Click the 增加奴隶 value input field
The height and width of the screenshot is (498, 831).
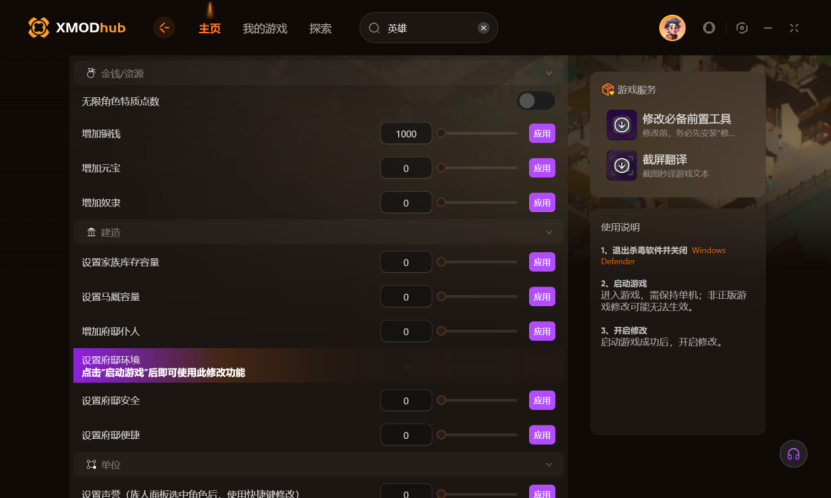[x=406, y=202]
